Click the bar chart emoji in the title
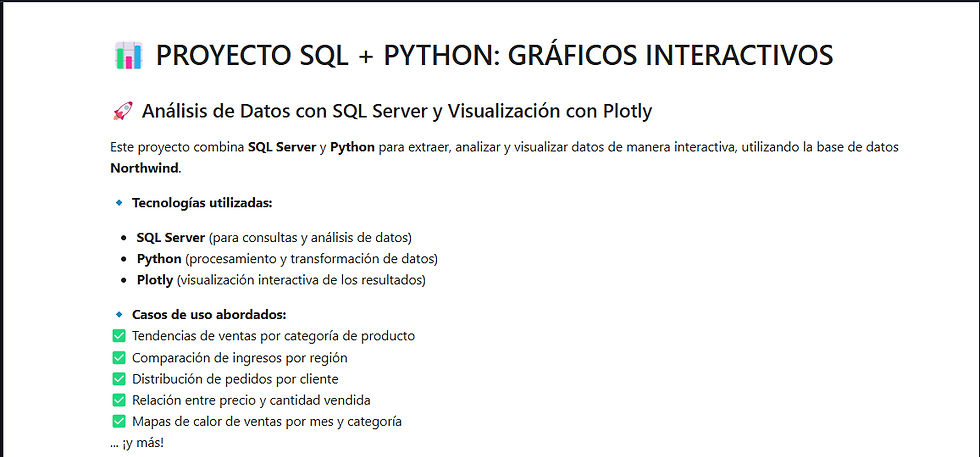980x457 pixels. click(129, 56)
